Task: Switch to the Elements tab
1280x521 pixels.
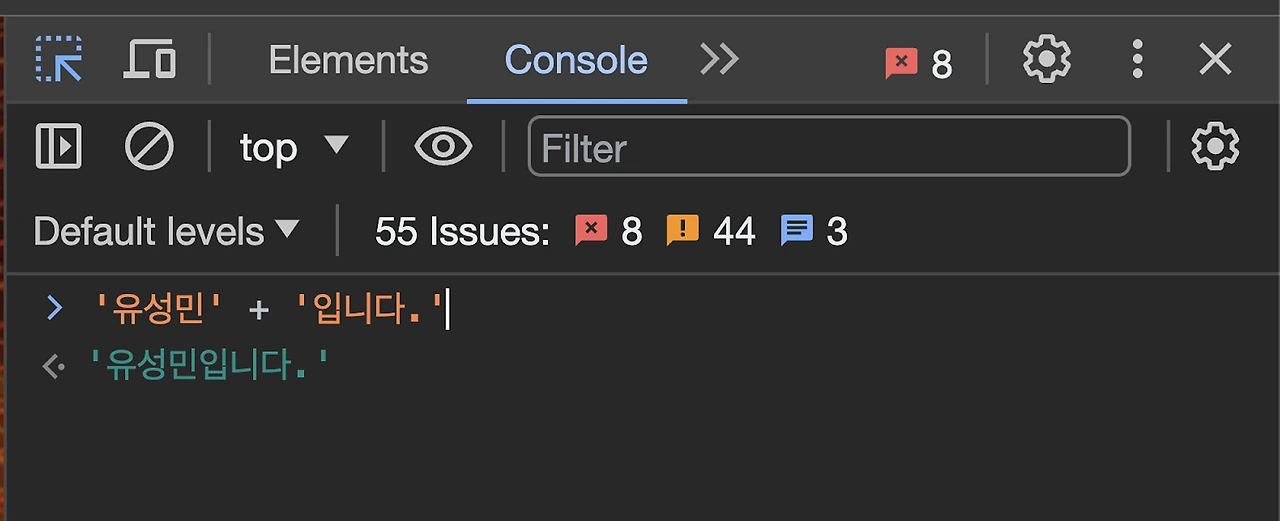Action: point(348,61)
